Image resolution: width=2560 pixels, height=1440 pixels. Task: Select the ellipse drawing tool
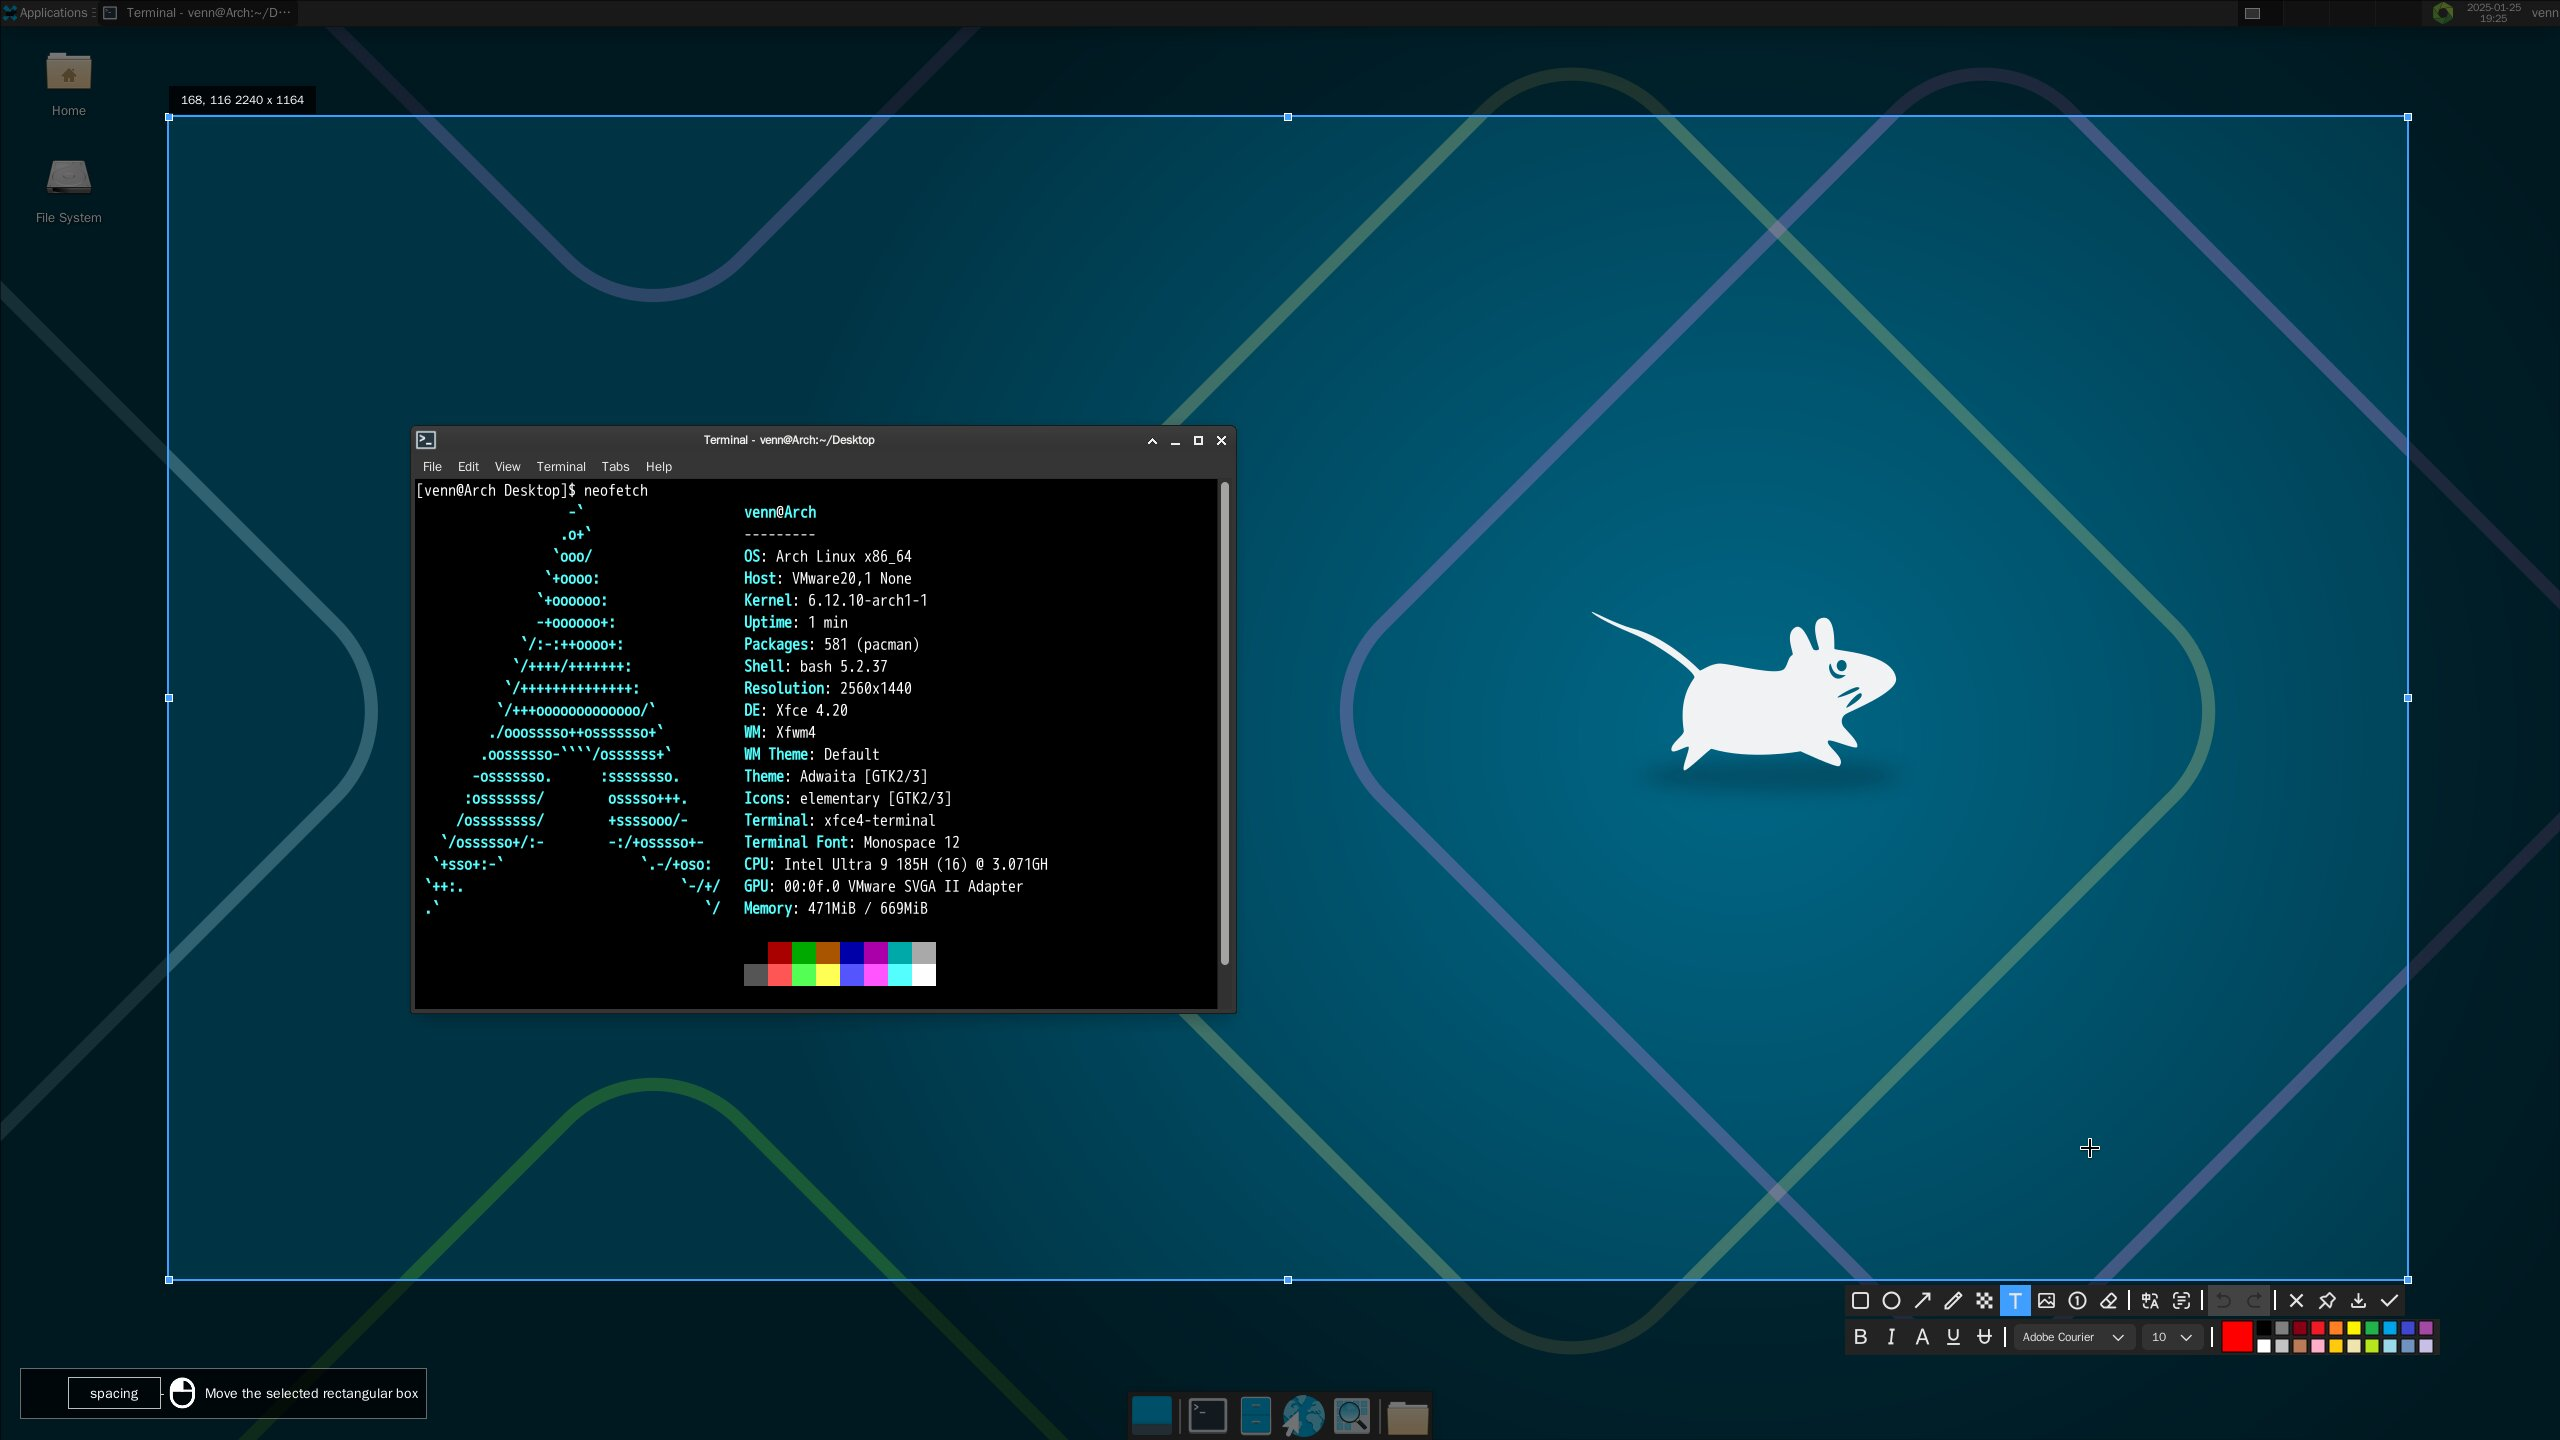click(x=1891, y=1301)
